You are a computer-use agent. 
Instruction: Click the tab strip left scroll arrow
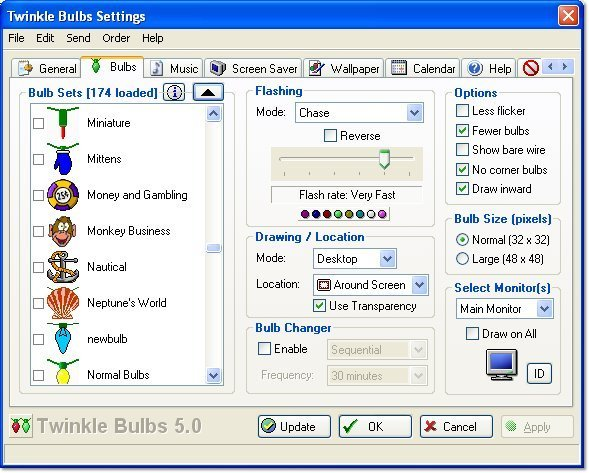coord(550,67)
